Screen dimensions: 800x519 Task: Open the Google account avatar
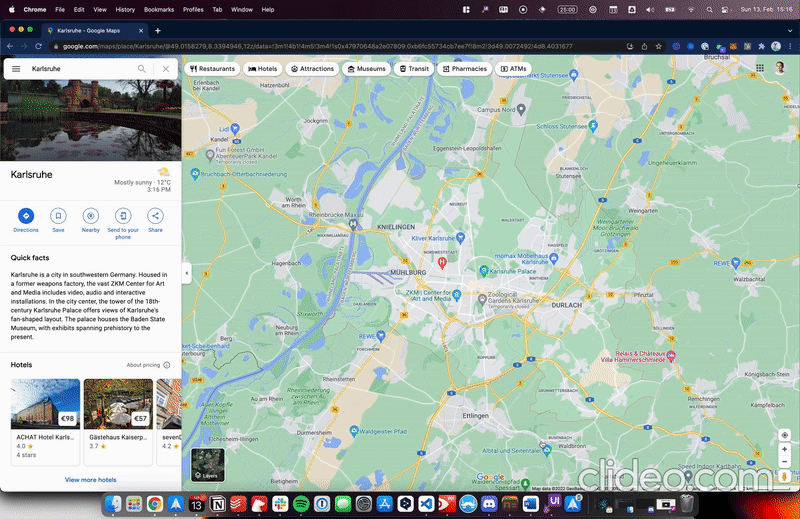coord(780,68)
